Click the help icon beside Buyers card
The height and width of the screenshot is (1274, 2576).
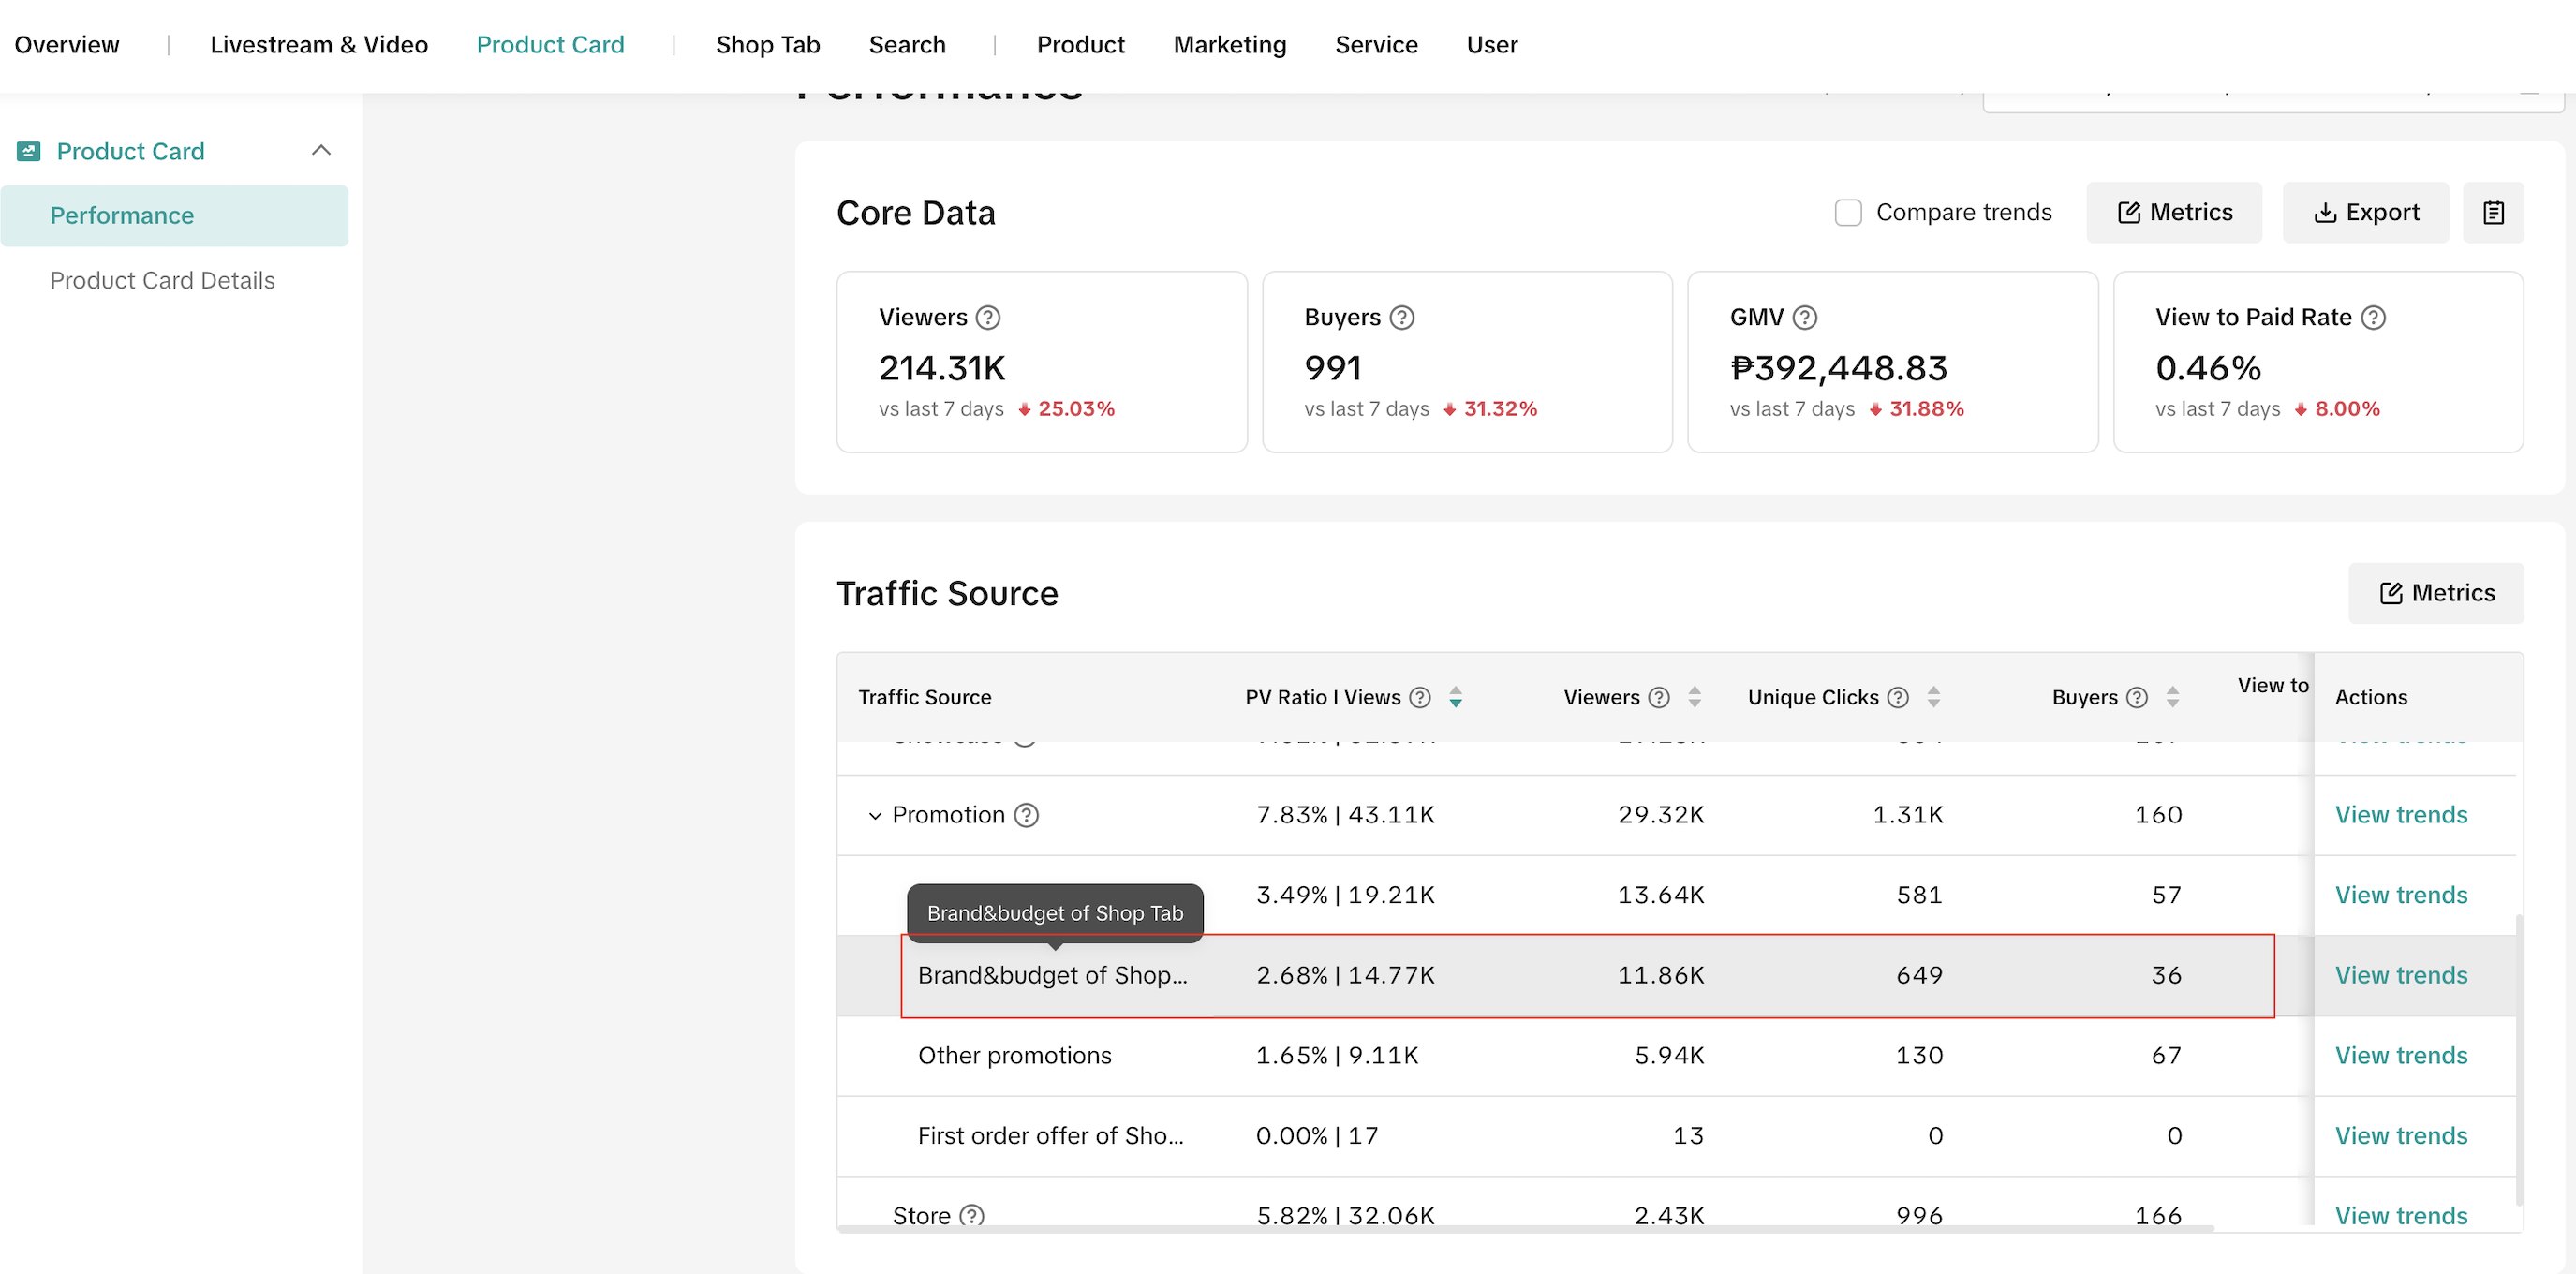tap(1402, 317)
